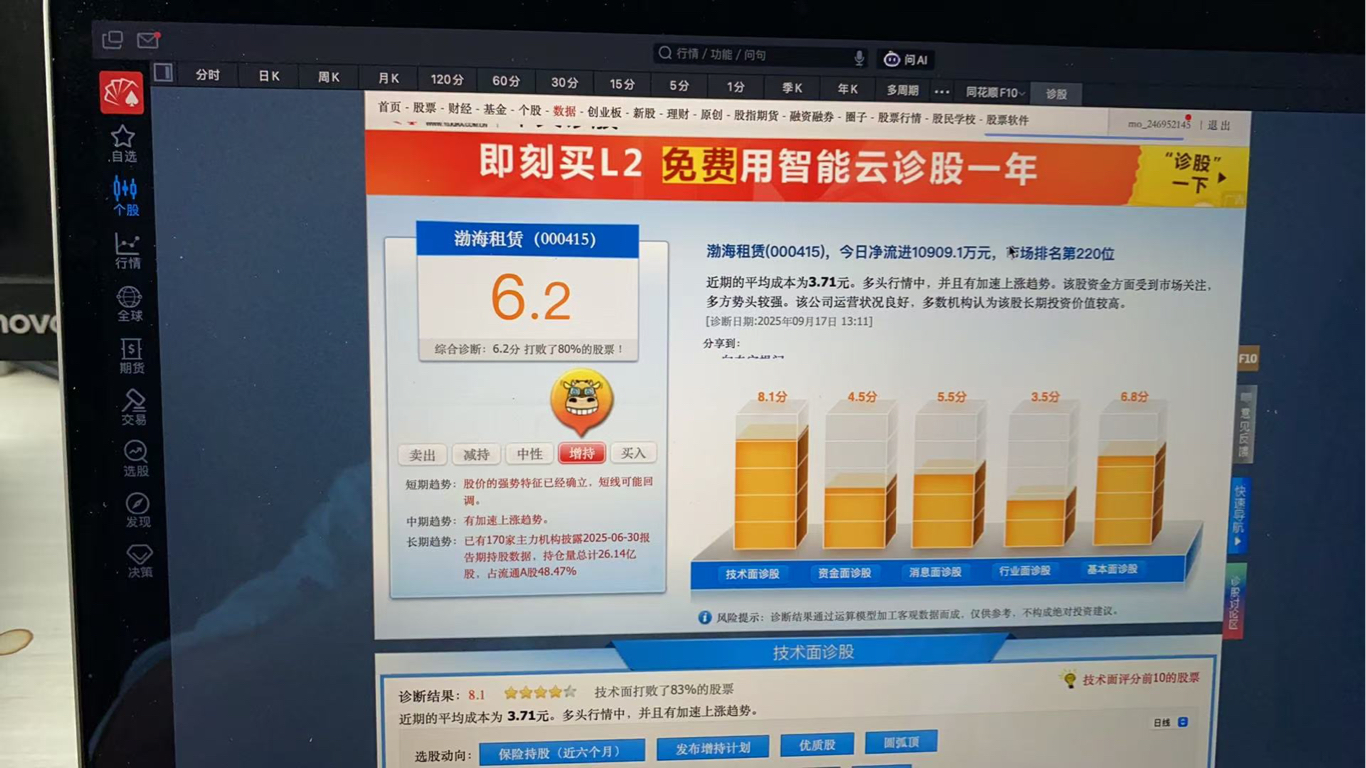Click the 技术面诊股 bar label
The height and width of the screenshot is (768, 1366).
[x=751, y=574]
